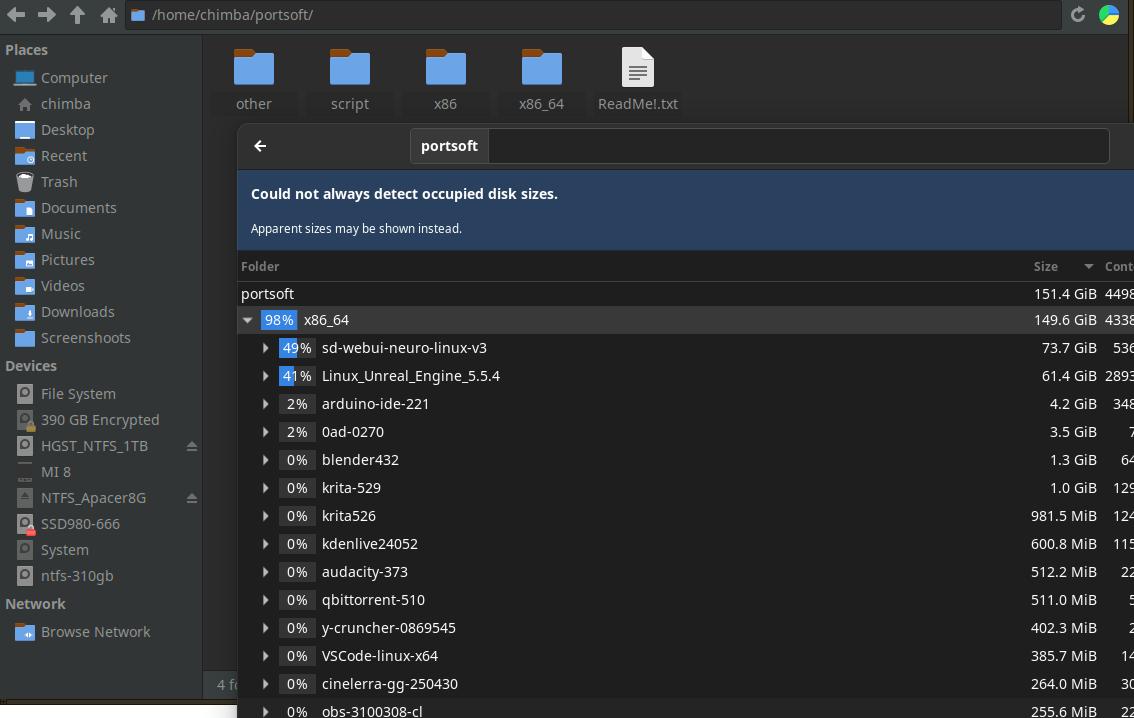Collapse the x86_64 tree row

[247, 320]
